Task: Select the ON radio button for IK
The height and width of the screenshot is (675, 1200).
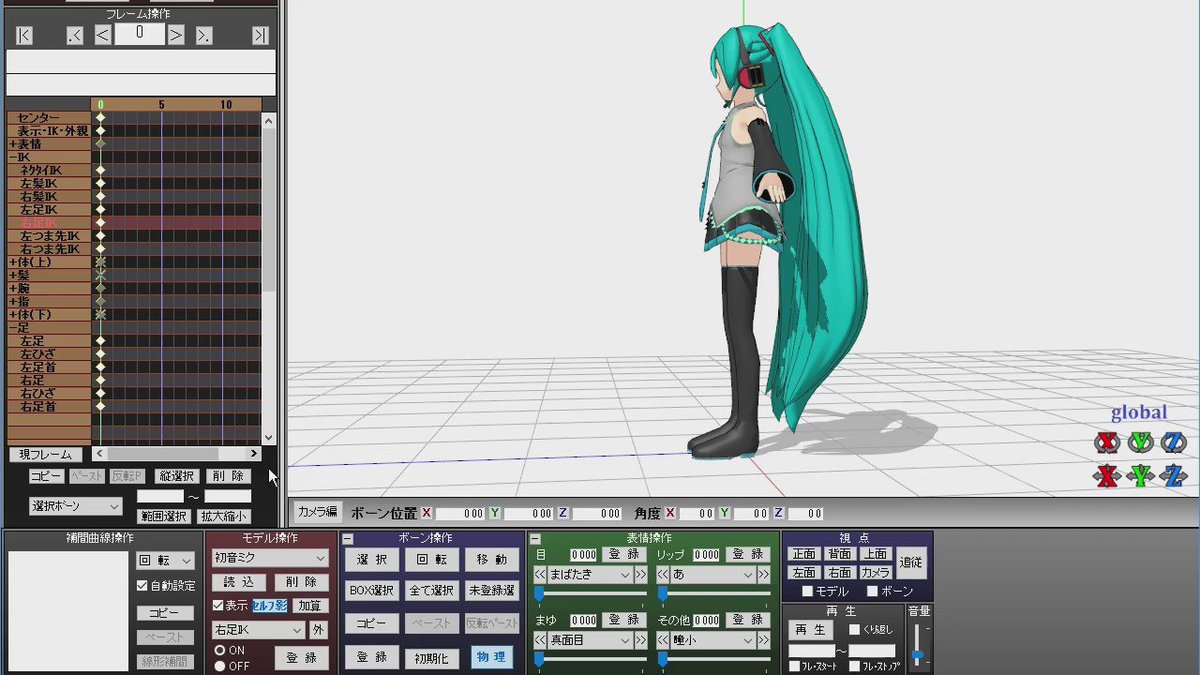Action: click(220, 650)
